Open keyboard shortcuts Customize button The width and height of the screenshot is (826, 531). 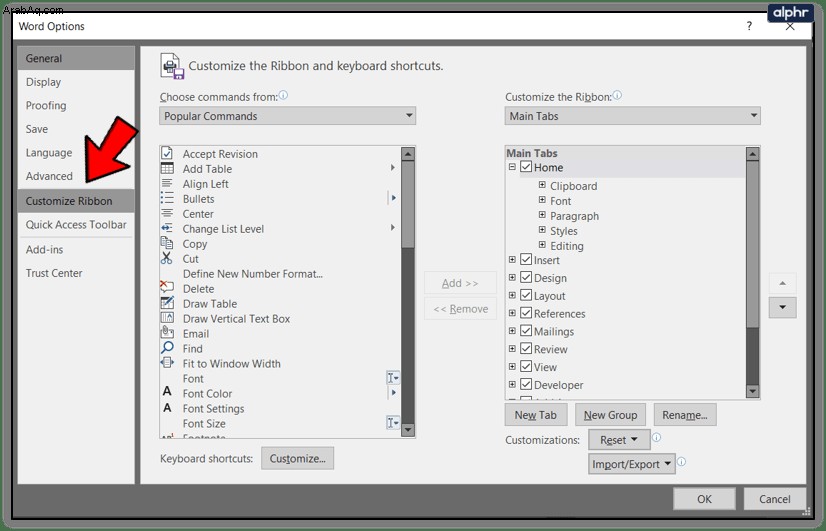(298, 458)
